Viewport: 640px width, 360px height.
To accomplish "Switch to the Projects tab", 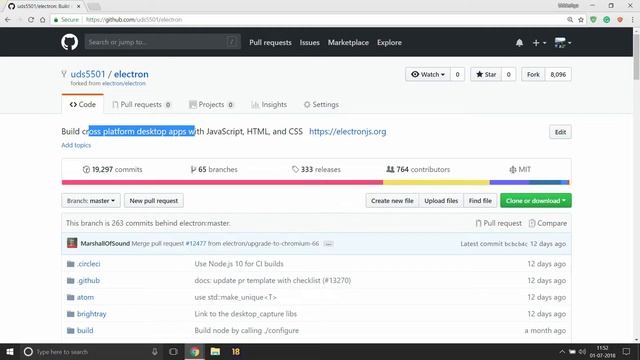I will tap(211, 104).
